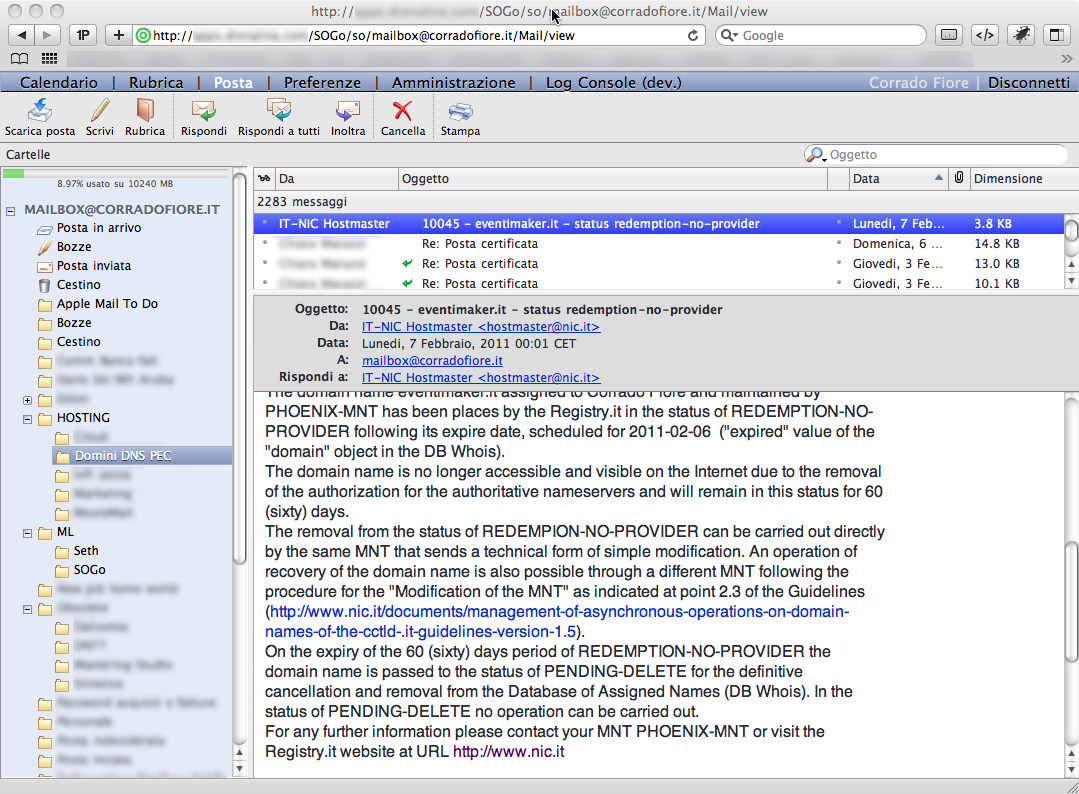The height and width of the screenshot is (794, 1079).
Task: Click the Disconnetti link
Action: click(x=1028, y=83)
